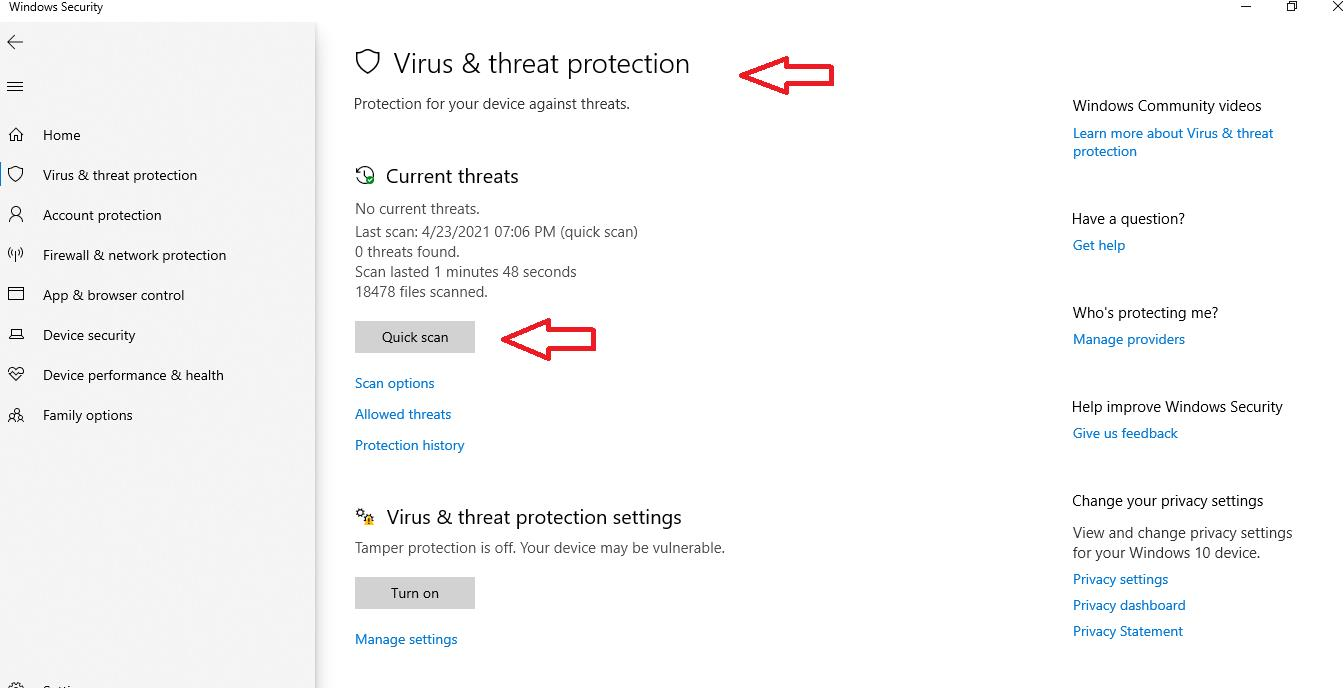Toggle the hamburger navigation menu
Image resolution: width=1344 pixels, height=688 pixels.
[x=15, y=87]
